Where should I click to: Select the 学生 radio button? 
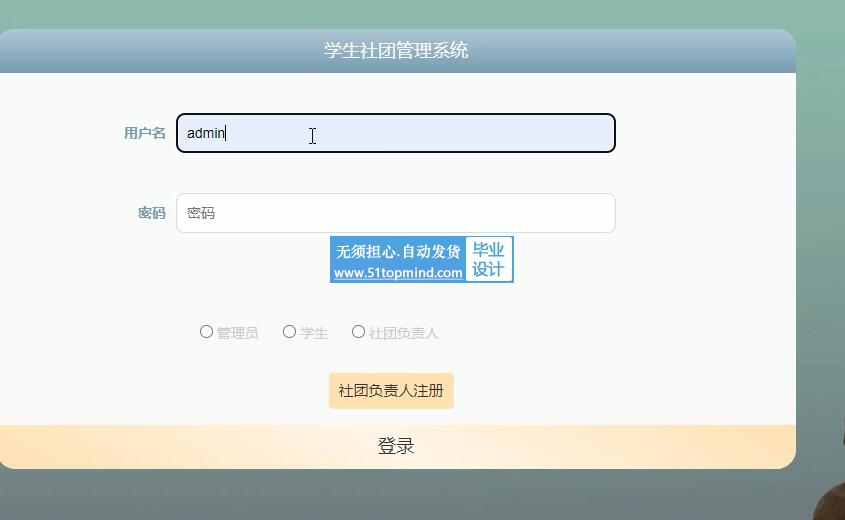click(x=289, y=331)
